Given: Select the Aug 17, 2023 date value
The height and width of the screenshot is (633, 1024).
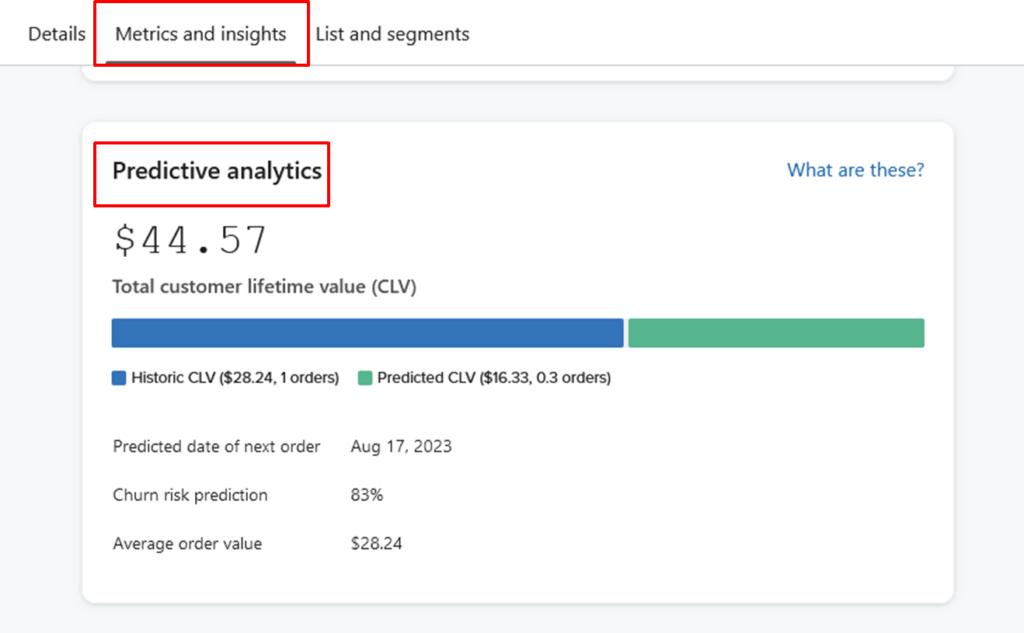Looking at the screenshot, I should coord(401,446).
